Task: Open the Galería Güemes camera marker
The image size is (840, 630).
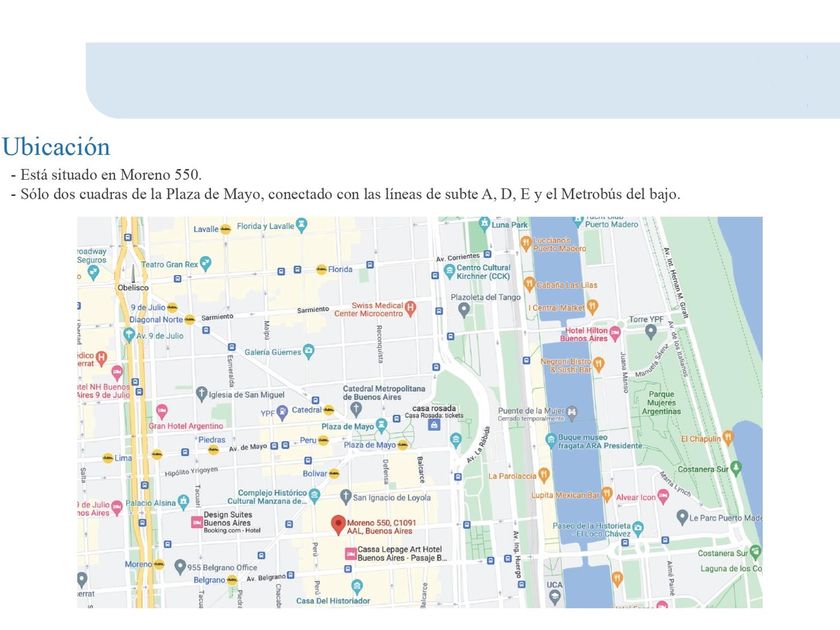Action: tap(308, 352)
